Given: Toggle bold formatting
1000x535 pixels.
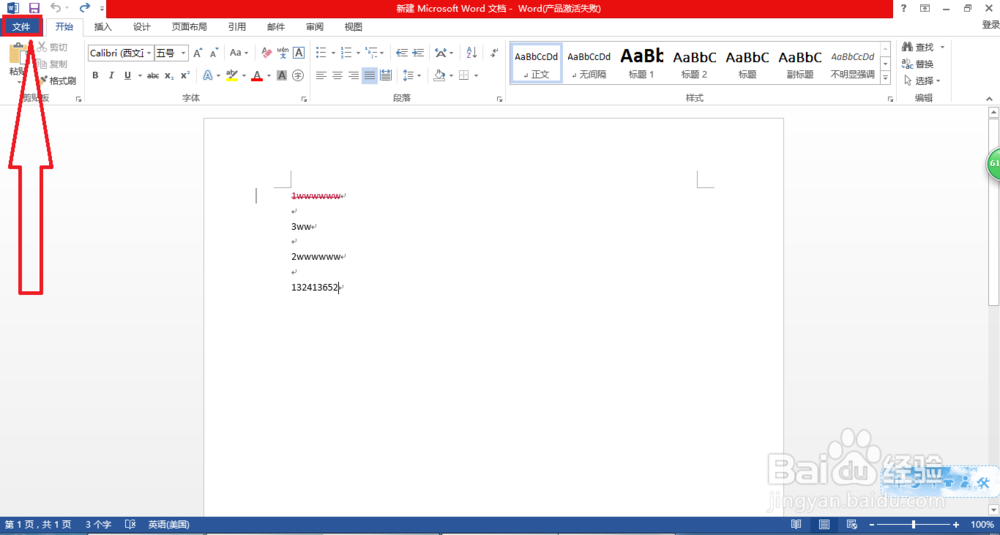Looking at the screenshot, I should [x=95, y=75].
